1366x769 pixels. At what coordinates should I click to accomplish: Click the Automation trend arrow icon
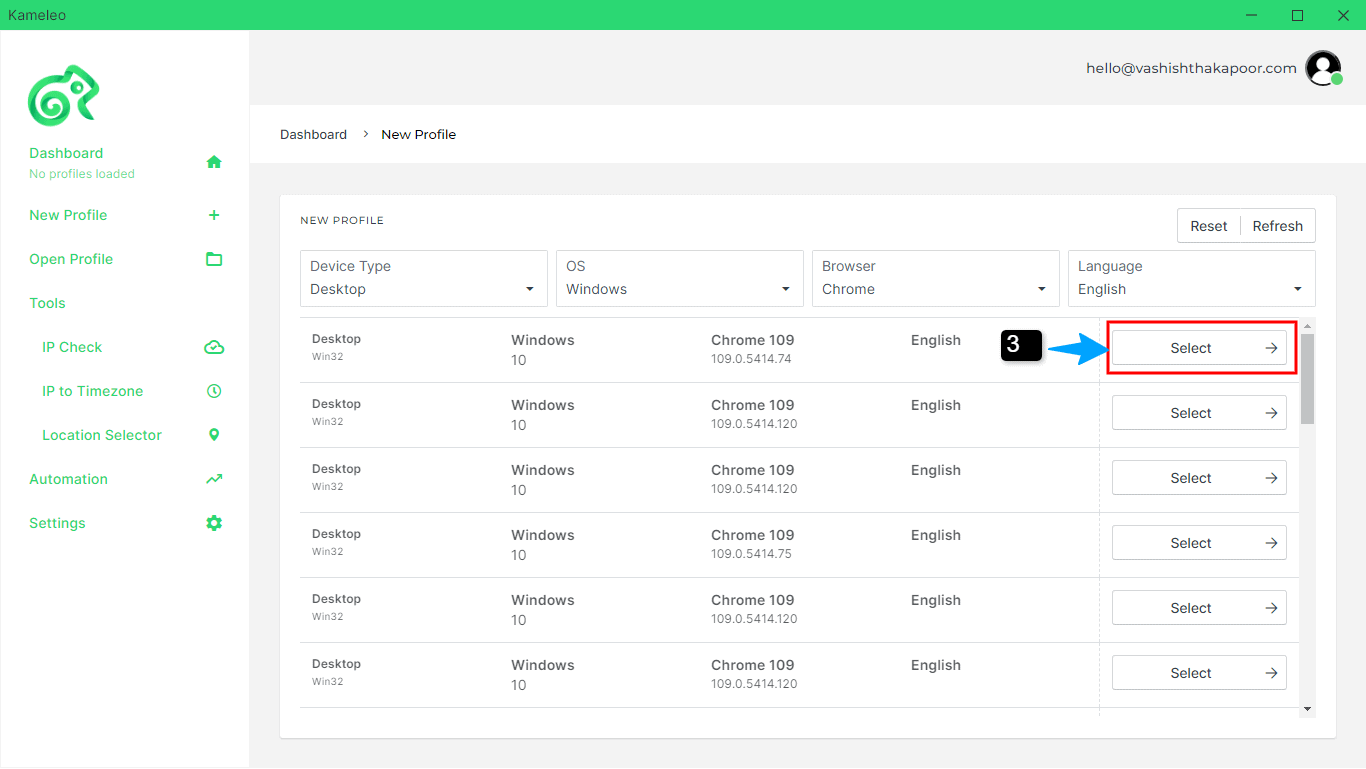[x=214, y=479]
